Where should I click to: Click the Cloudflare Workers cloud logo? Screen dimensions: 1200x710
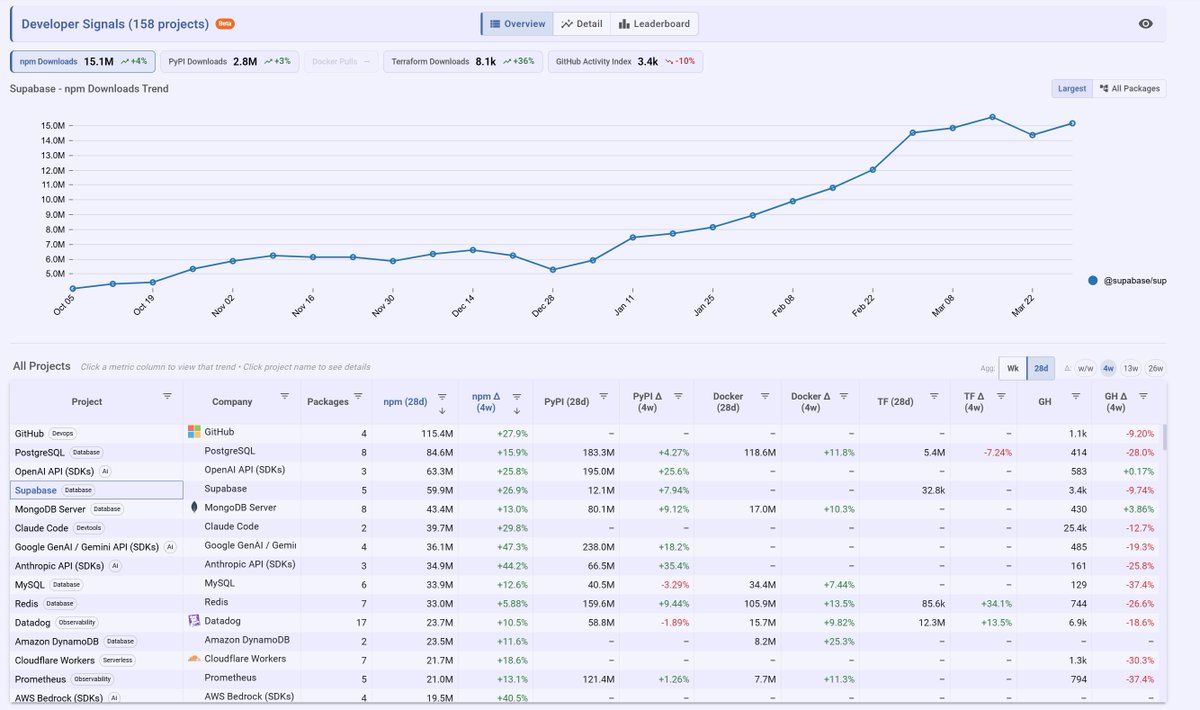pos(195,659)
